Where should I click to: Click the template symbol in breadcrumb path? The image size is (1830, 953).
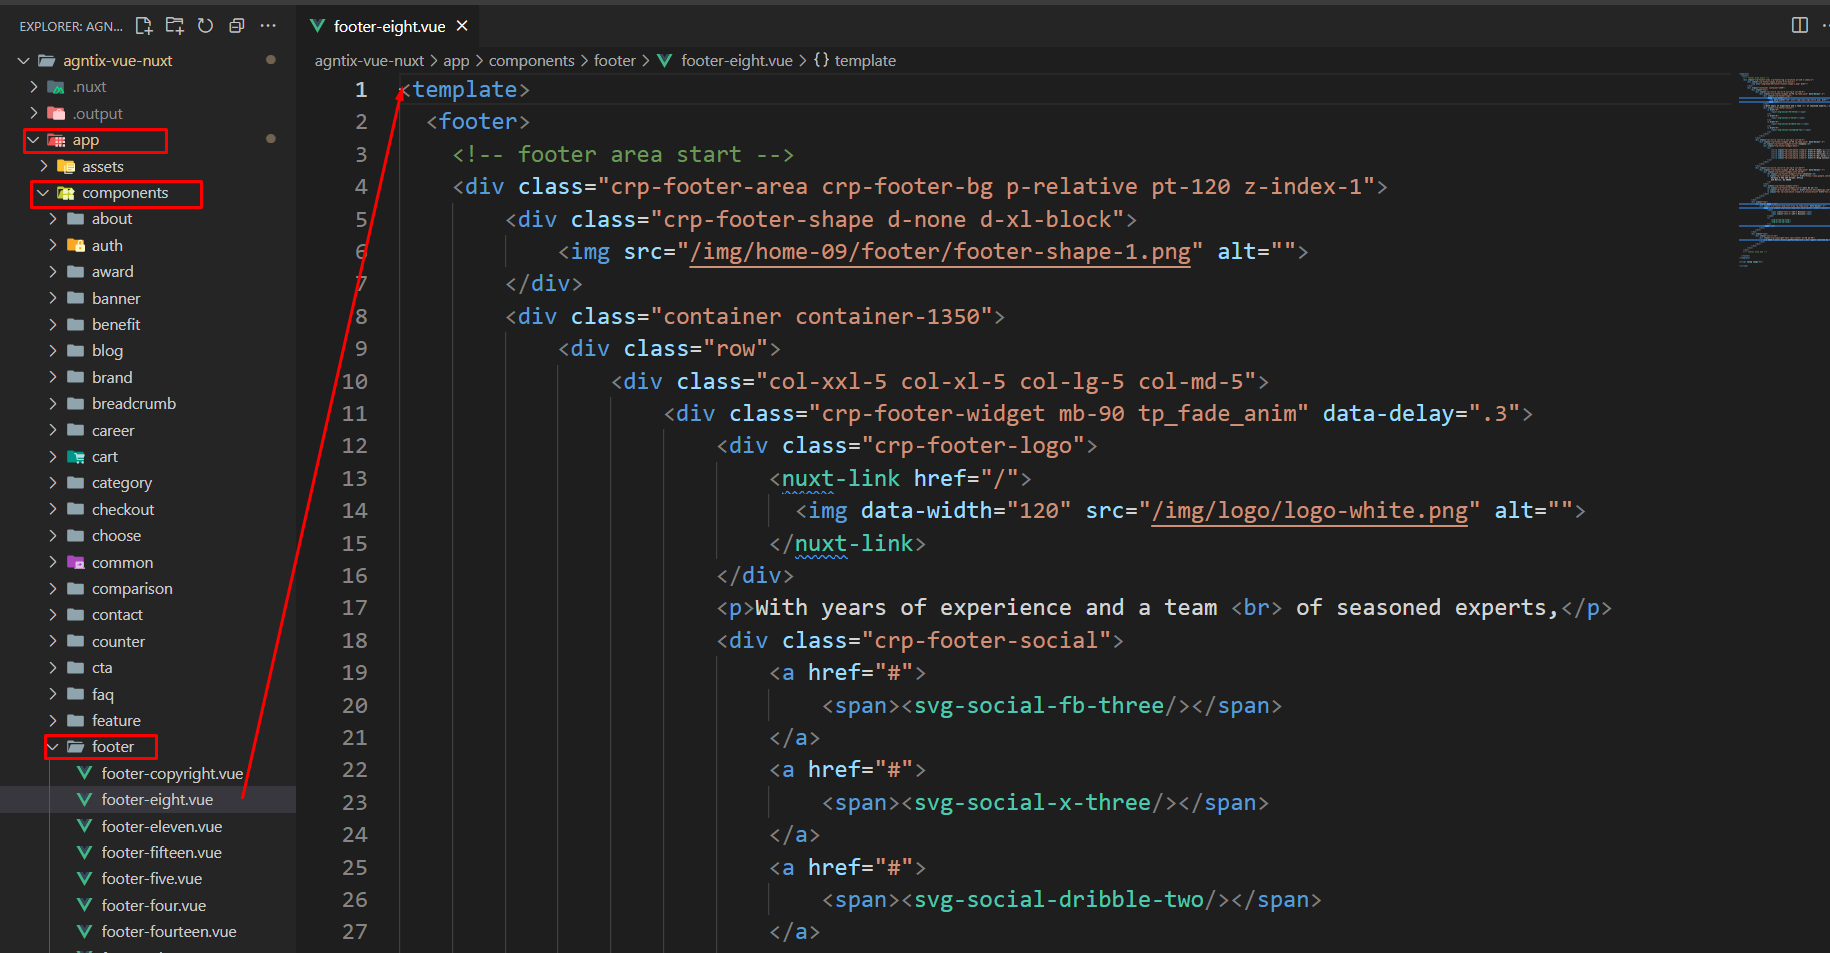point(864,61)
